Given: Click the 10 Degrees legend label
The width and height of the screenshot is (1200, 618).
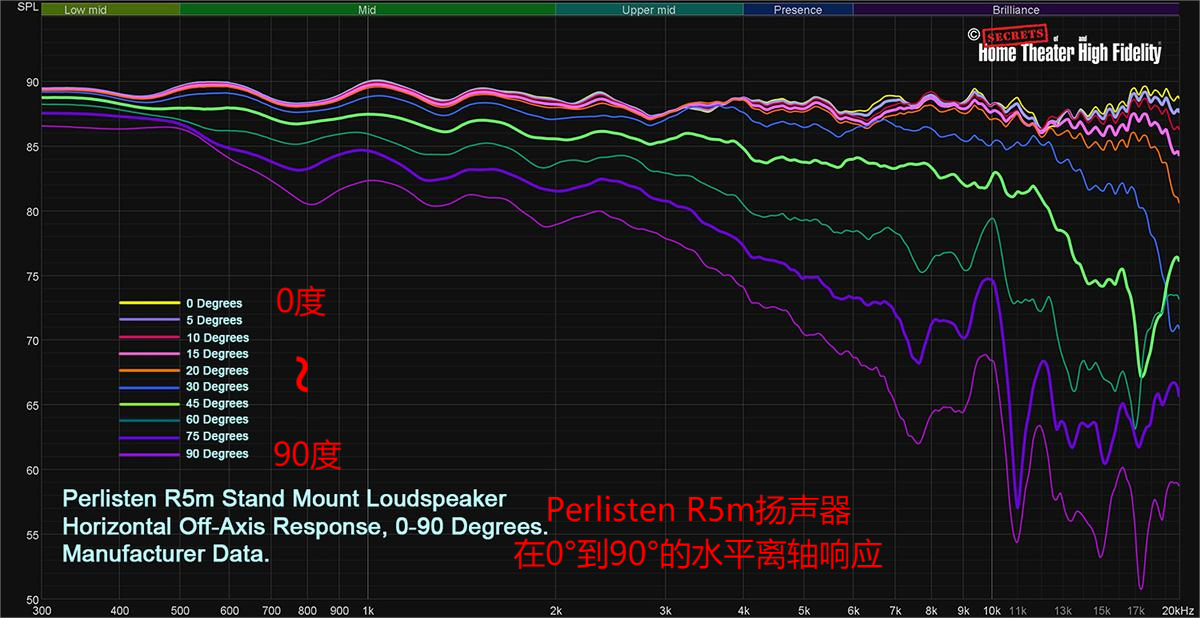Looking at the screenshot, I should tap(217, 338).
